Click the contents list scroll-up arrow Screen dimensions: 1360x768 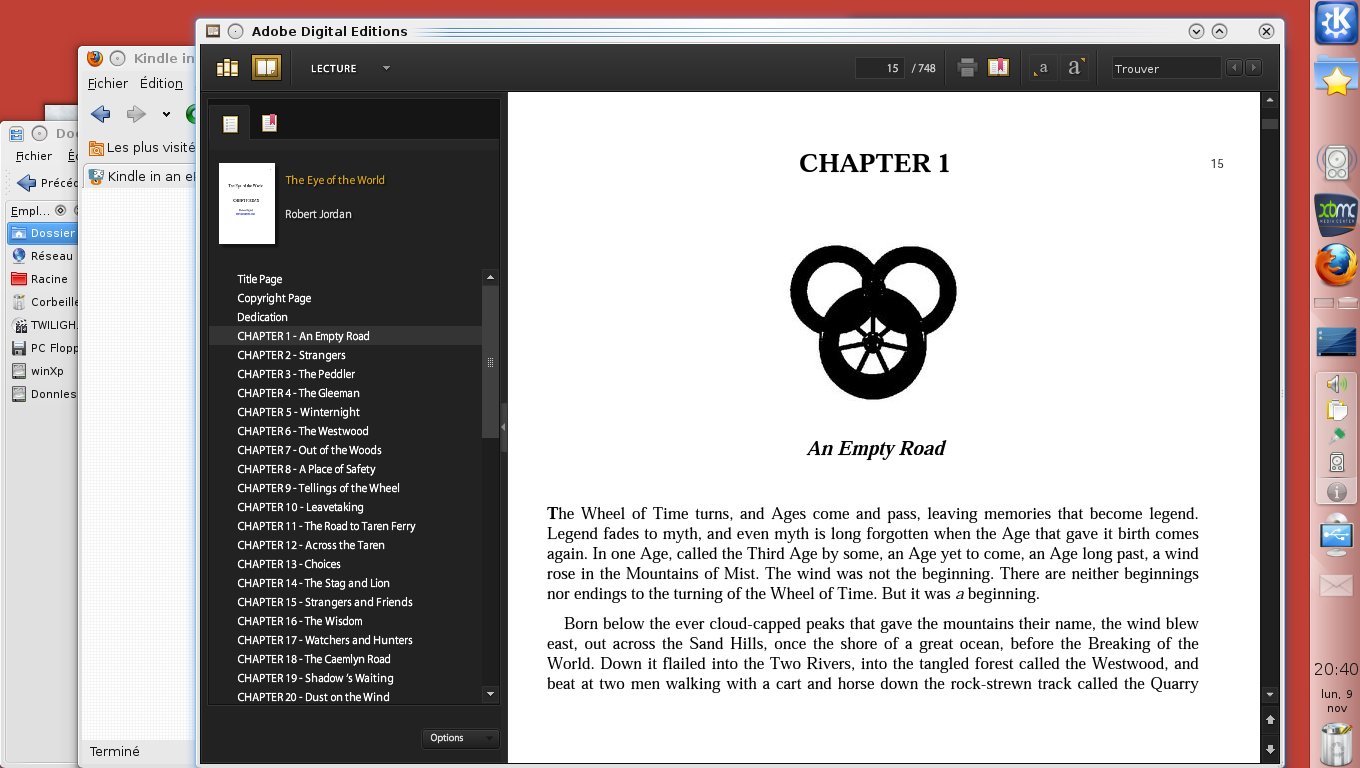point(490,277)
